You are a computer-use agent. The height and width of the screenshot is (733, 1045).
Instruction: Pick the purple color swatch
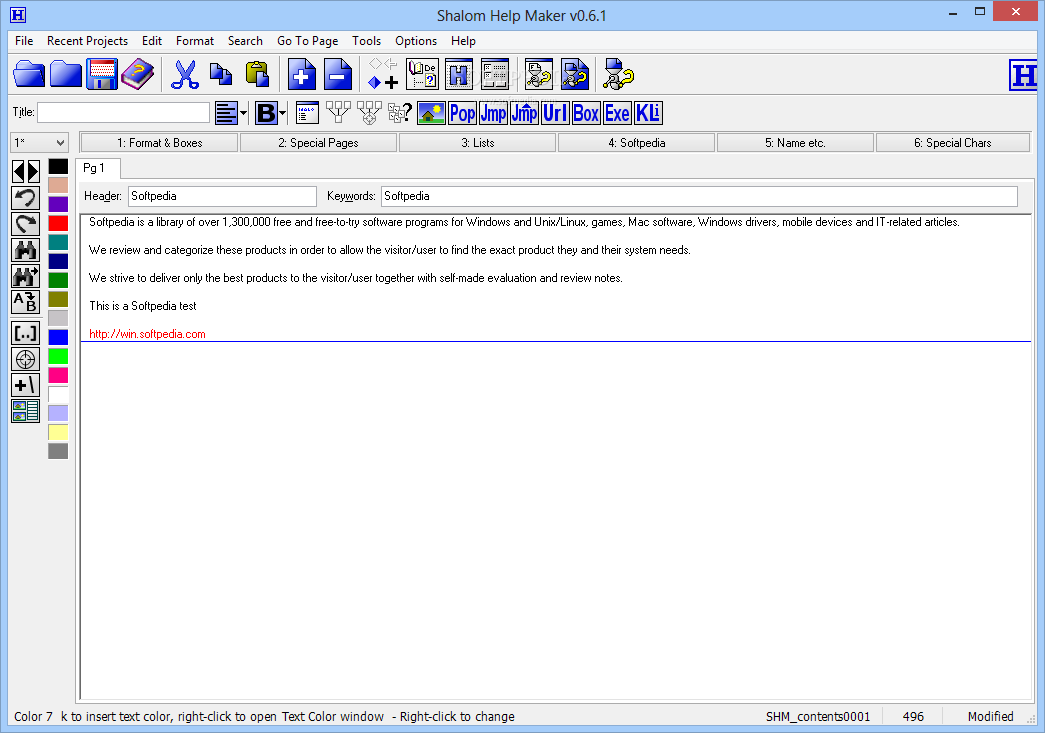(x=58, y=204)
